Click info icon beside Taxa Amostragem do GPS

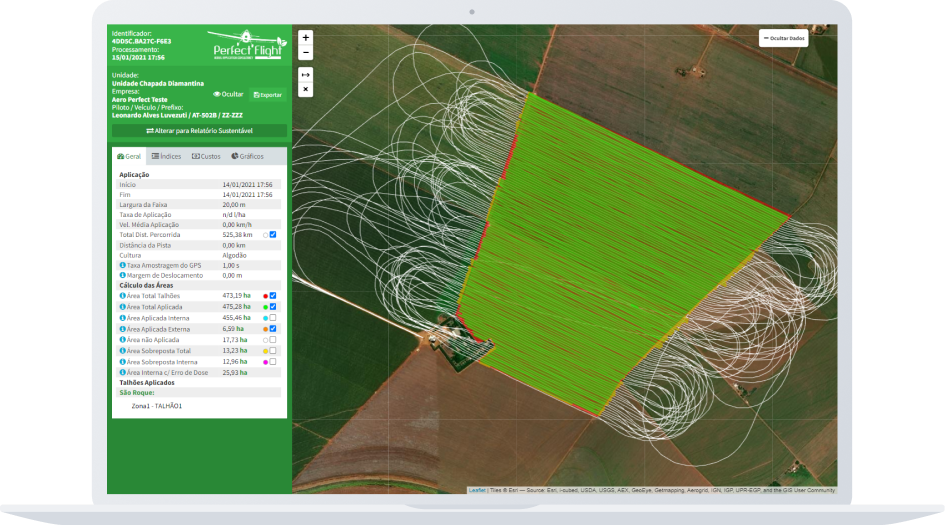coord(122,265)
